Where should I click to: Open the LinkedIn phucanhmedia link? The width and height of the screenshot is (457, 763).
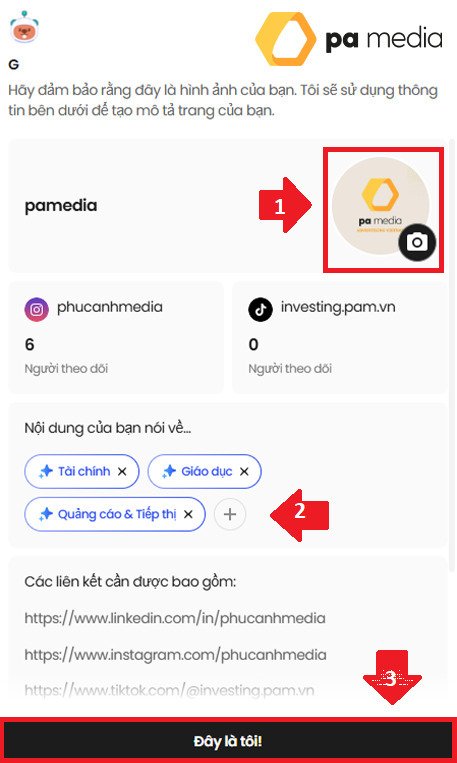click(175, 618)
